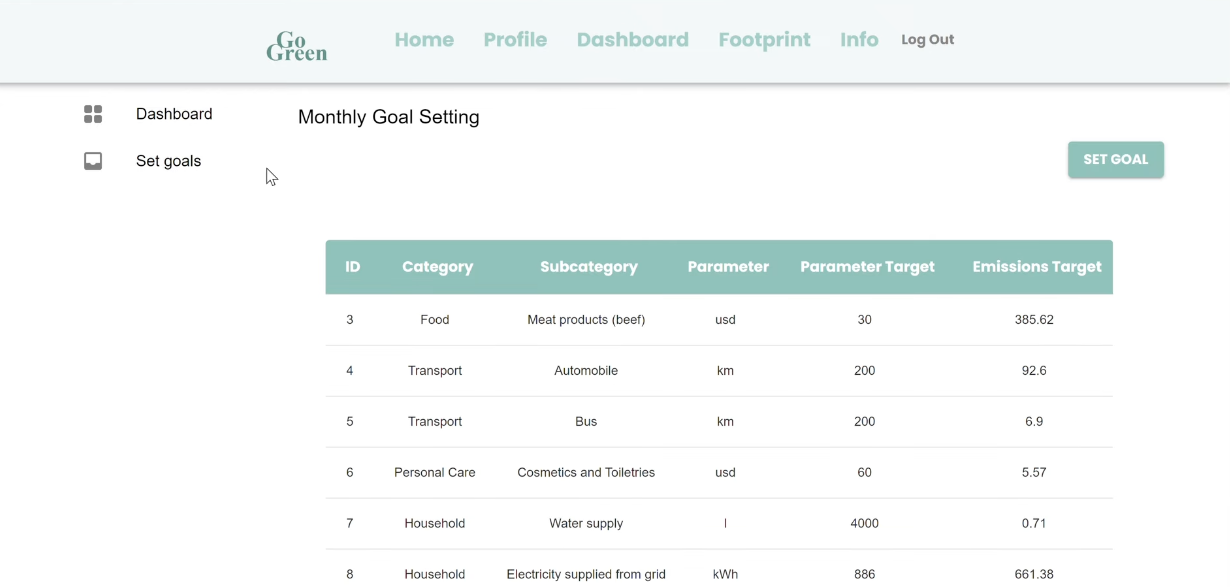Open Dashboard in the top navigation bar
1230x588 pixels.
click(x=632, y=40)
